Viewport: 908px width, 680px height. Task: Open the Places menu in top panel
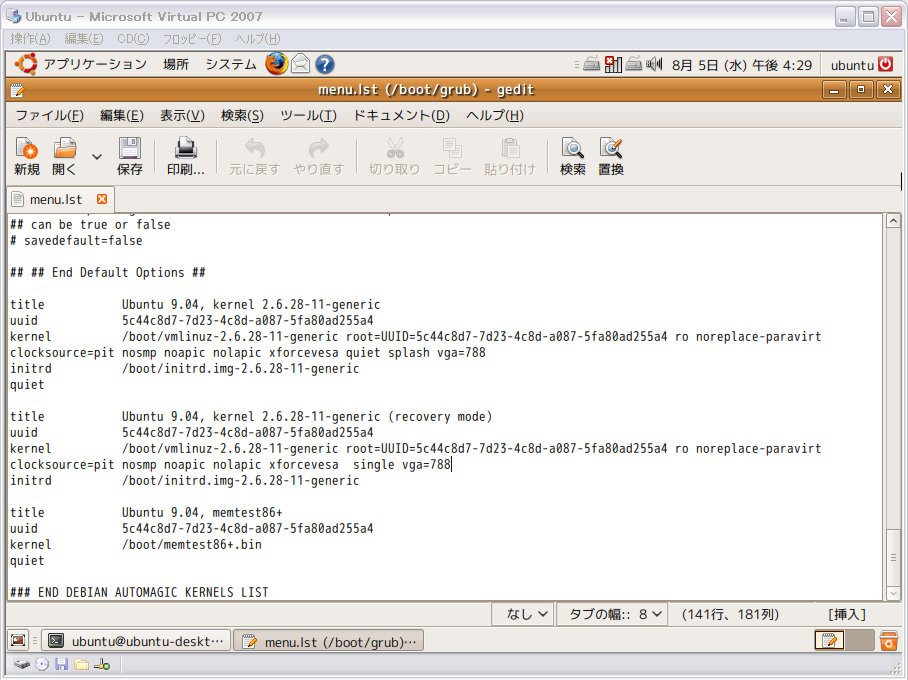[175, 64]
